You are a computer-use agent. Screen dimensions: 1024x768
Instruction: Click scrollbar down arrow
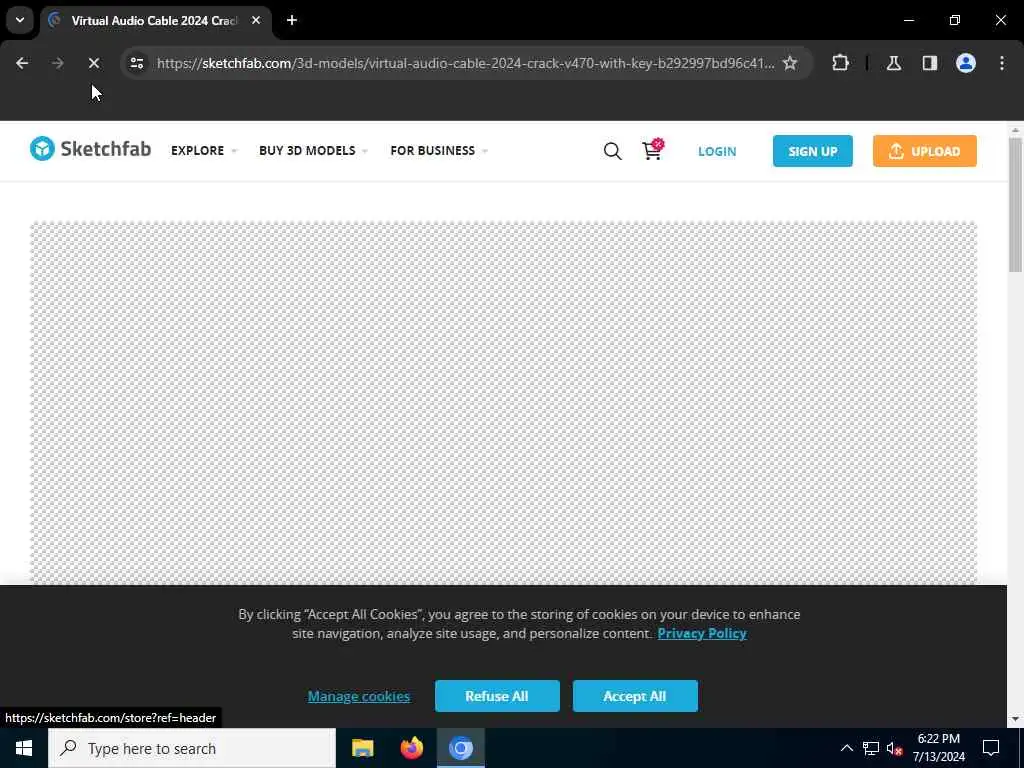(1015, 719)
